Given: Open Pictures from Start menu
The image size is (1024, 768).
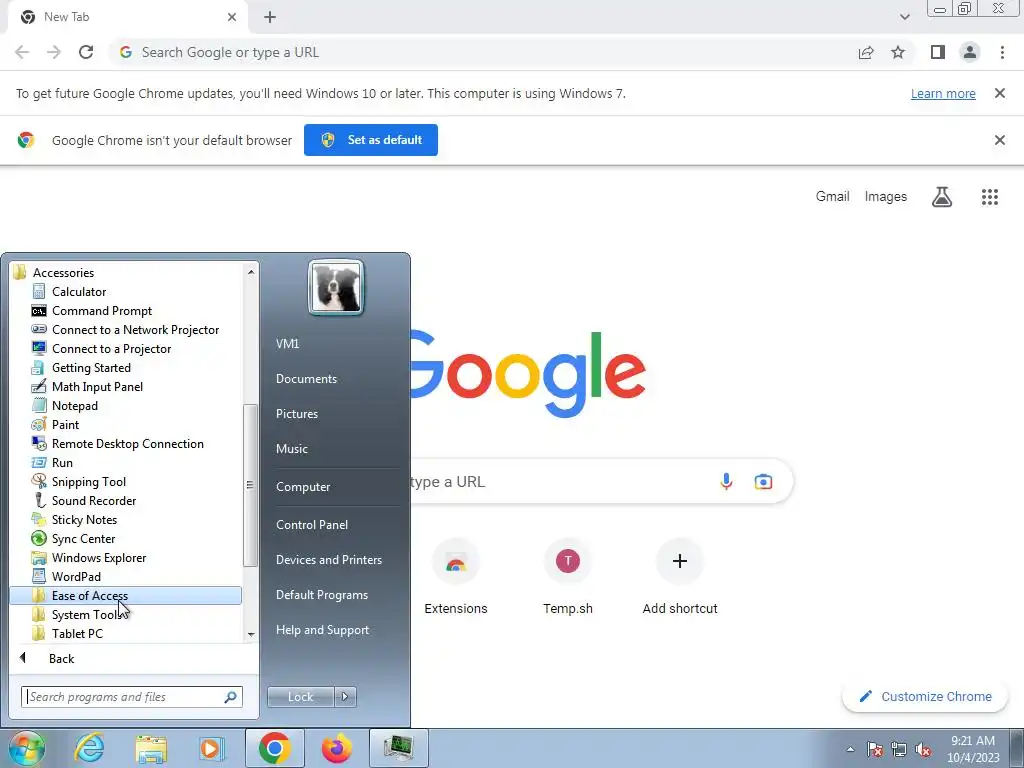Looking at the screenshot, I should 296,414.
